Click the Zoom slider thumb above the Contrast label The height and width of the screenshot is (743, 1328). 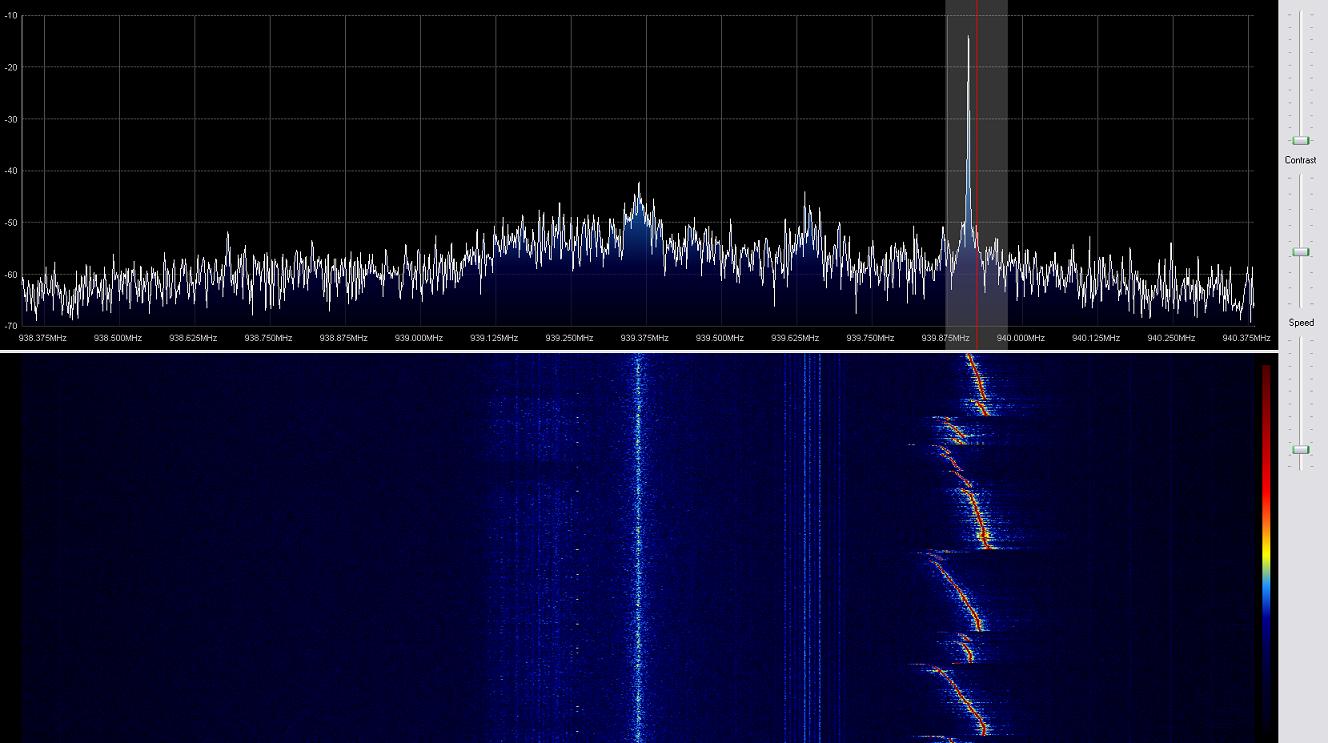(1300, 141)
